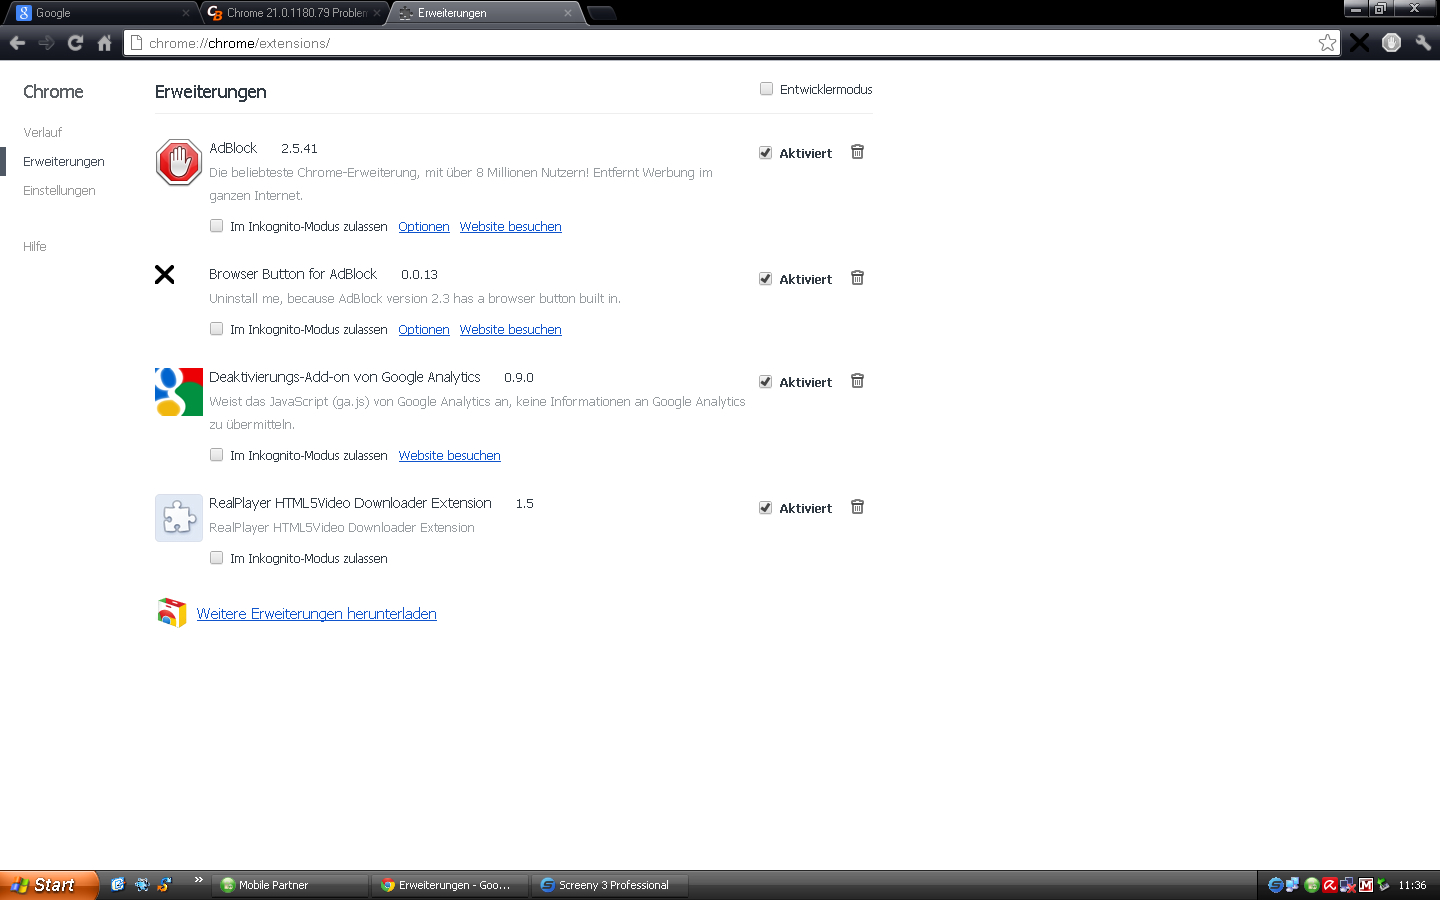
Task: Open the home page via house icon
Action: point(104,43)
